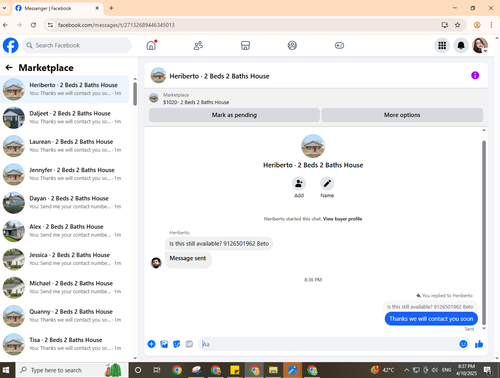This screenshot has height=378, width=500.
Task: Click Mark as pending button
Action: [x=234, y=115]
